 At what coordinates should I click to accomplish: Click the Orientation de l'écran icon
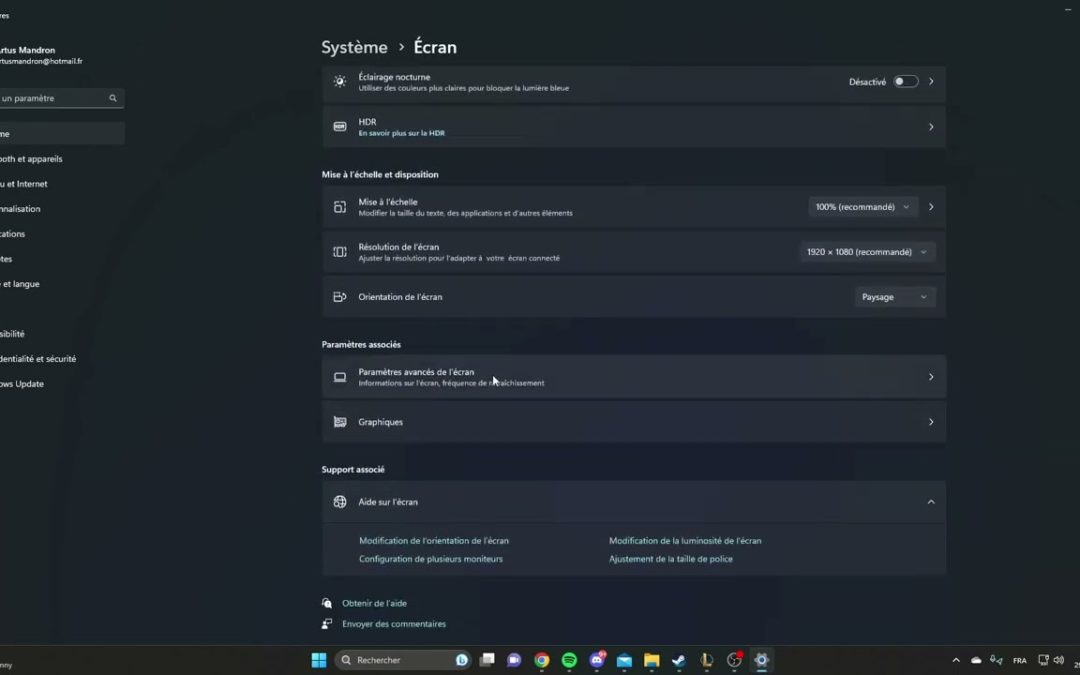tap(340, 297)
